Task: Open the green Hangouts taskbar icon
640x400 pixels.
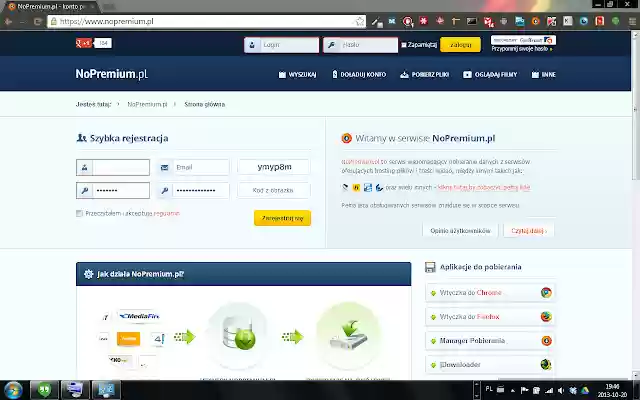Action: point(44,390)
